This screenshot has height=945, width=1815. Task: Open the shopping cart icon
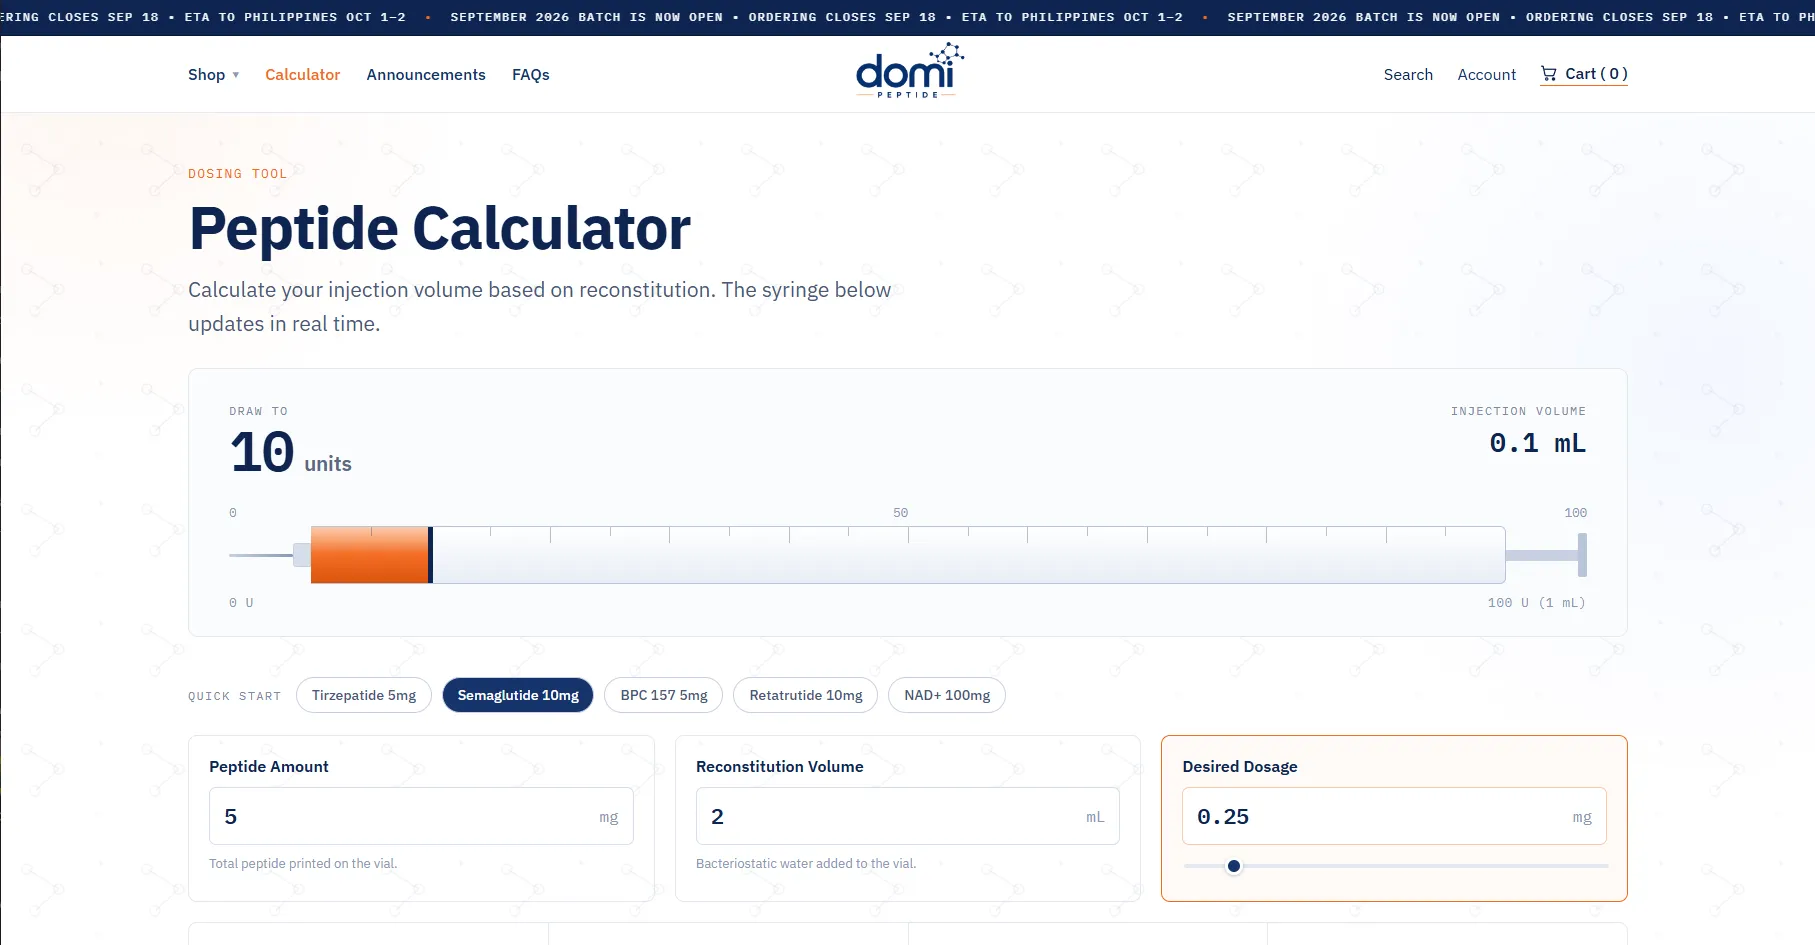(1548, 73)
